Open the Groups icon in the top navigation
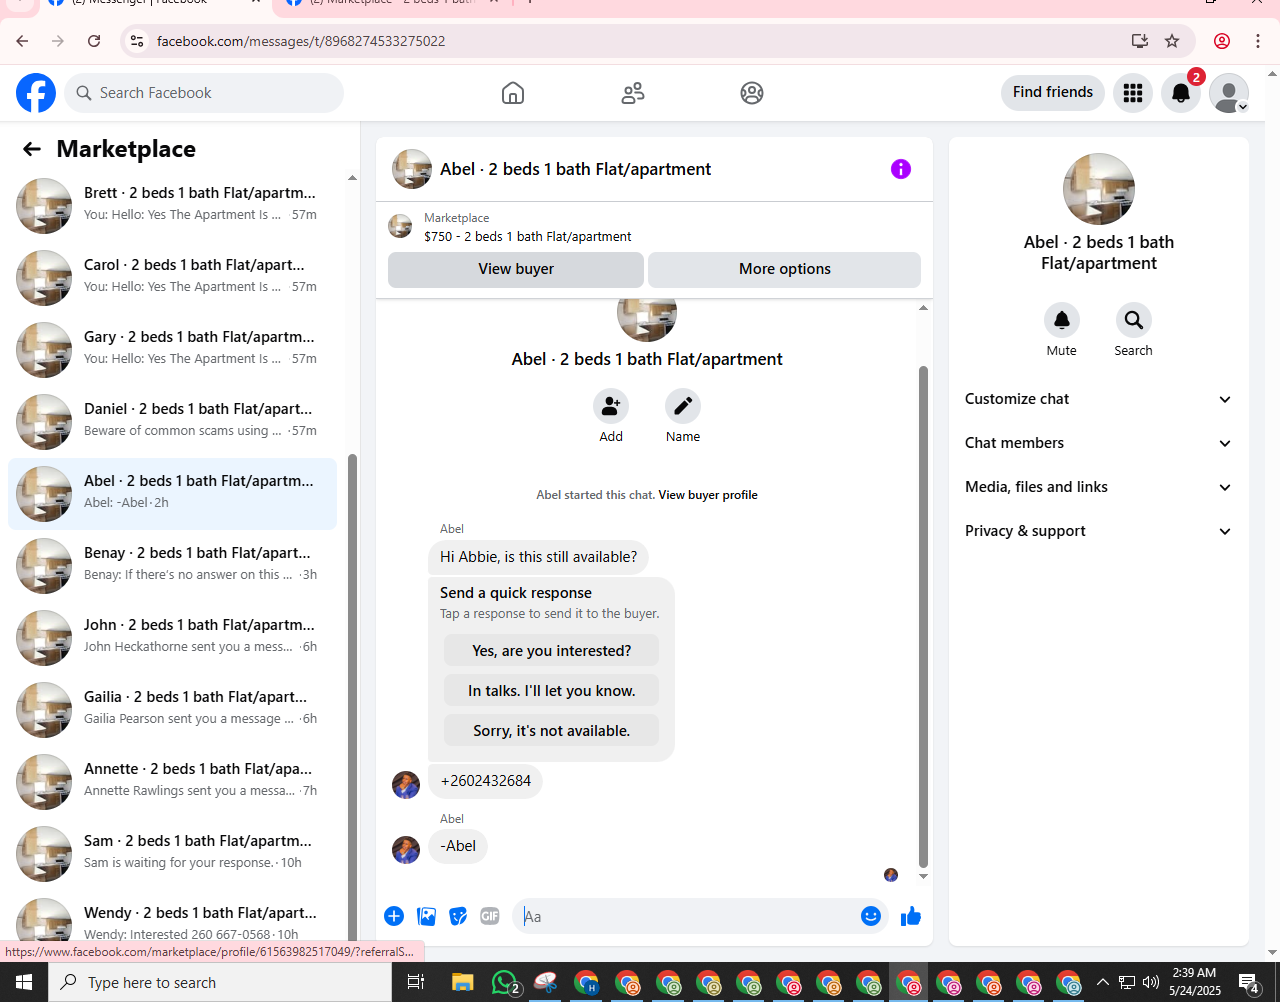The height and width of the screenshot is (1002, 1280). click(752, 93)
